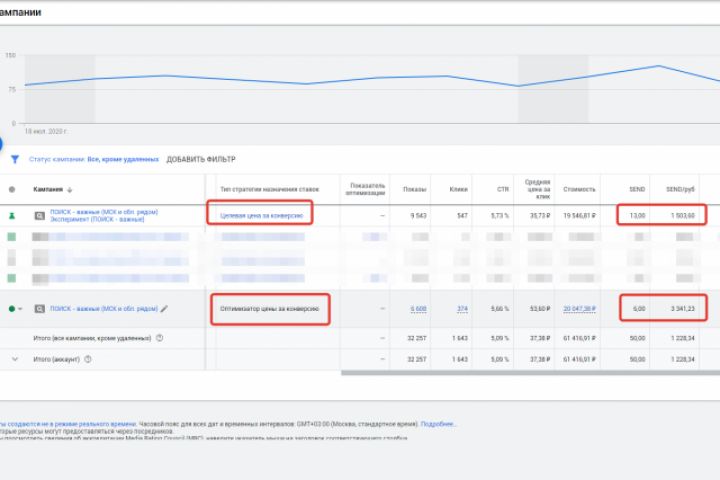The width and height of the screenshot is (720, 480).
Task: Sort by the Показы column header
Action: (415, 189)
